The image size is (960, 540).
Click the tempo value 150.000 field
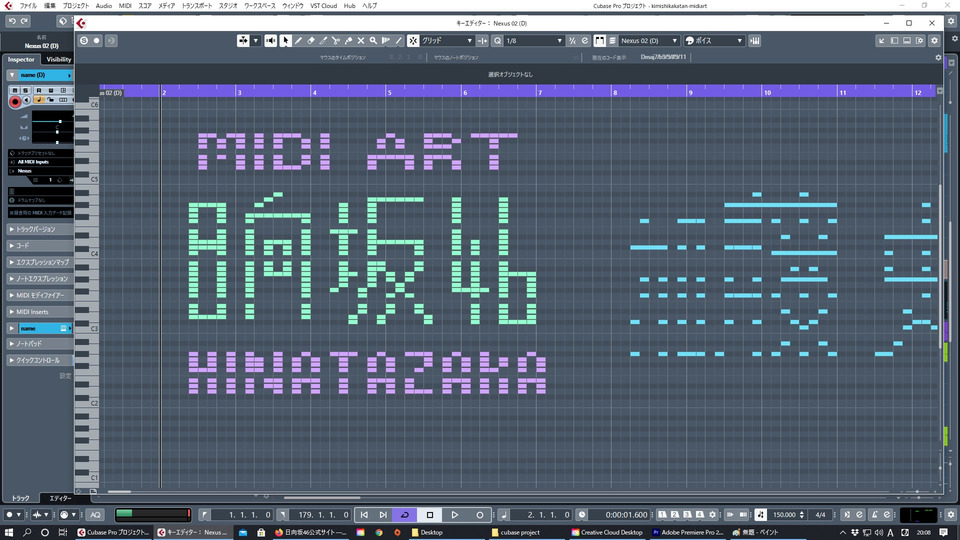[x=784, y=515]
